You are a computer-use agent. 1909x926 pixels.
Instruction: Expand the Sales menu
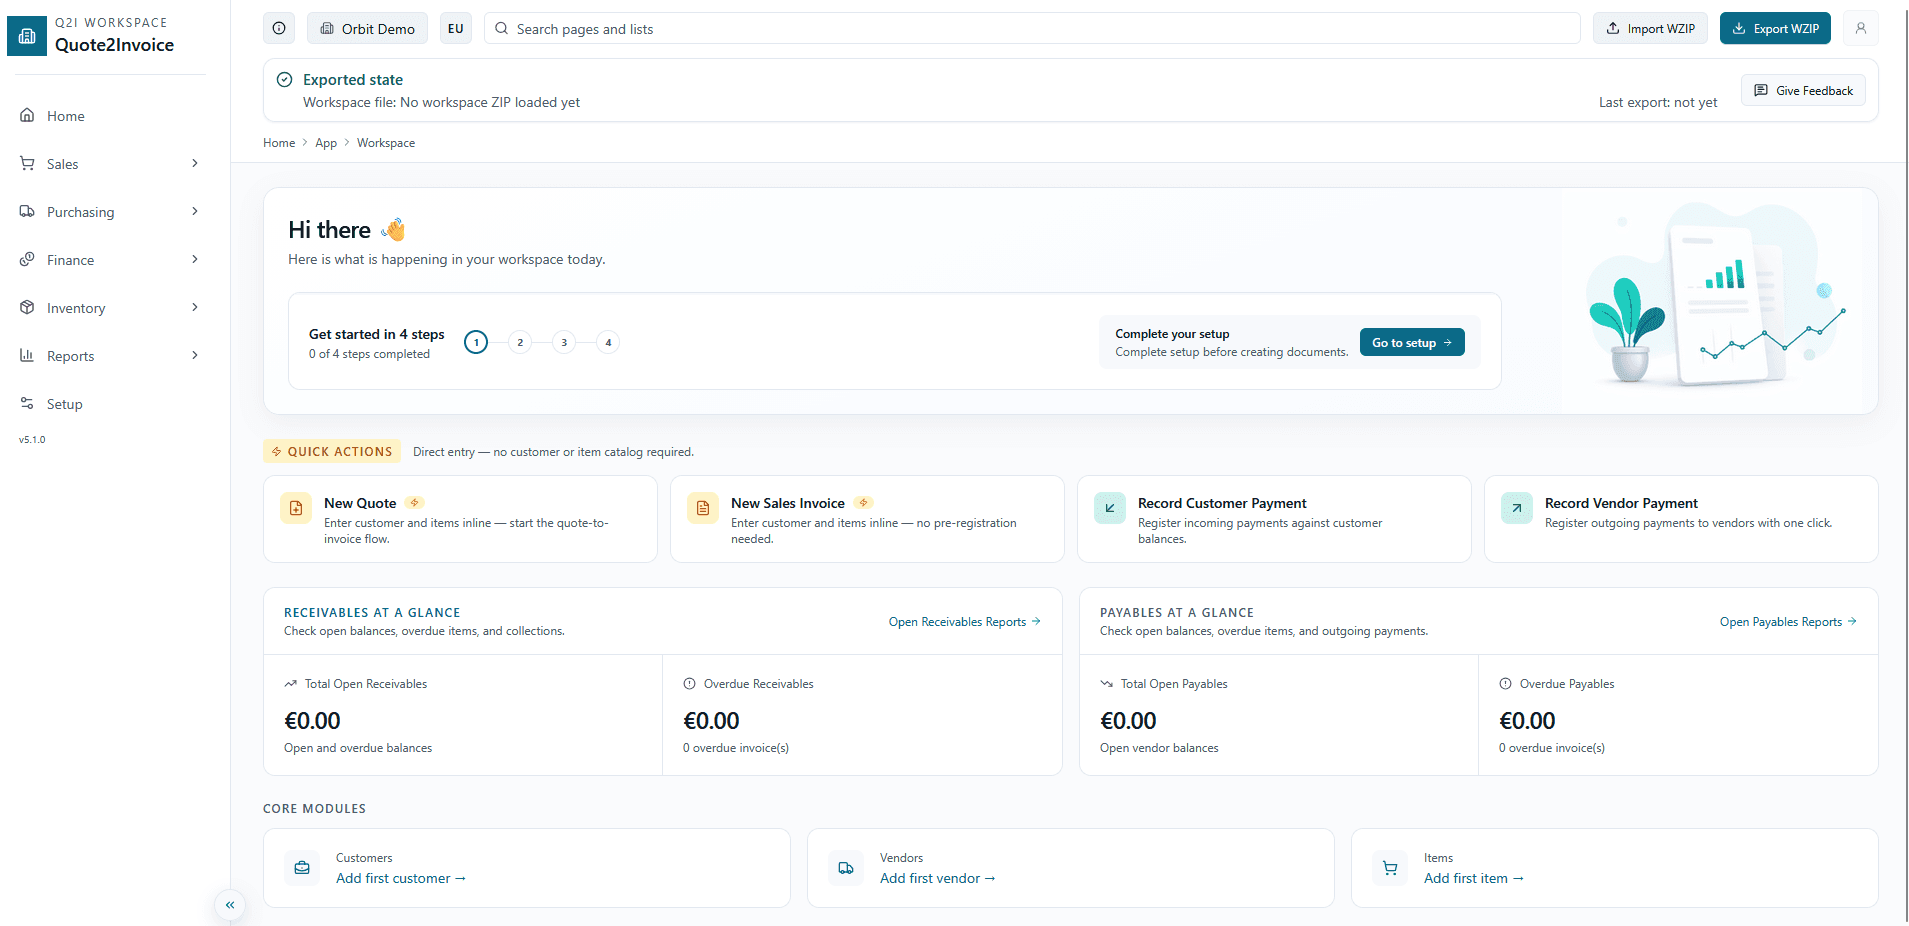(x=63, y=163)
